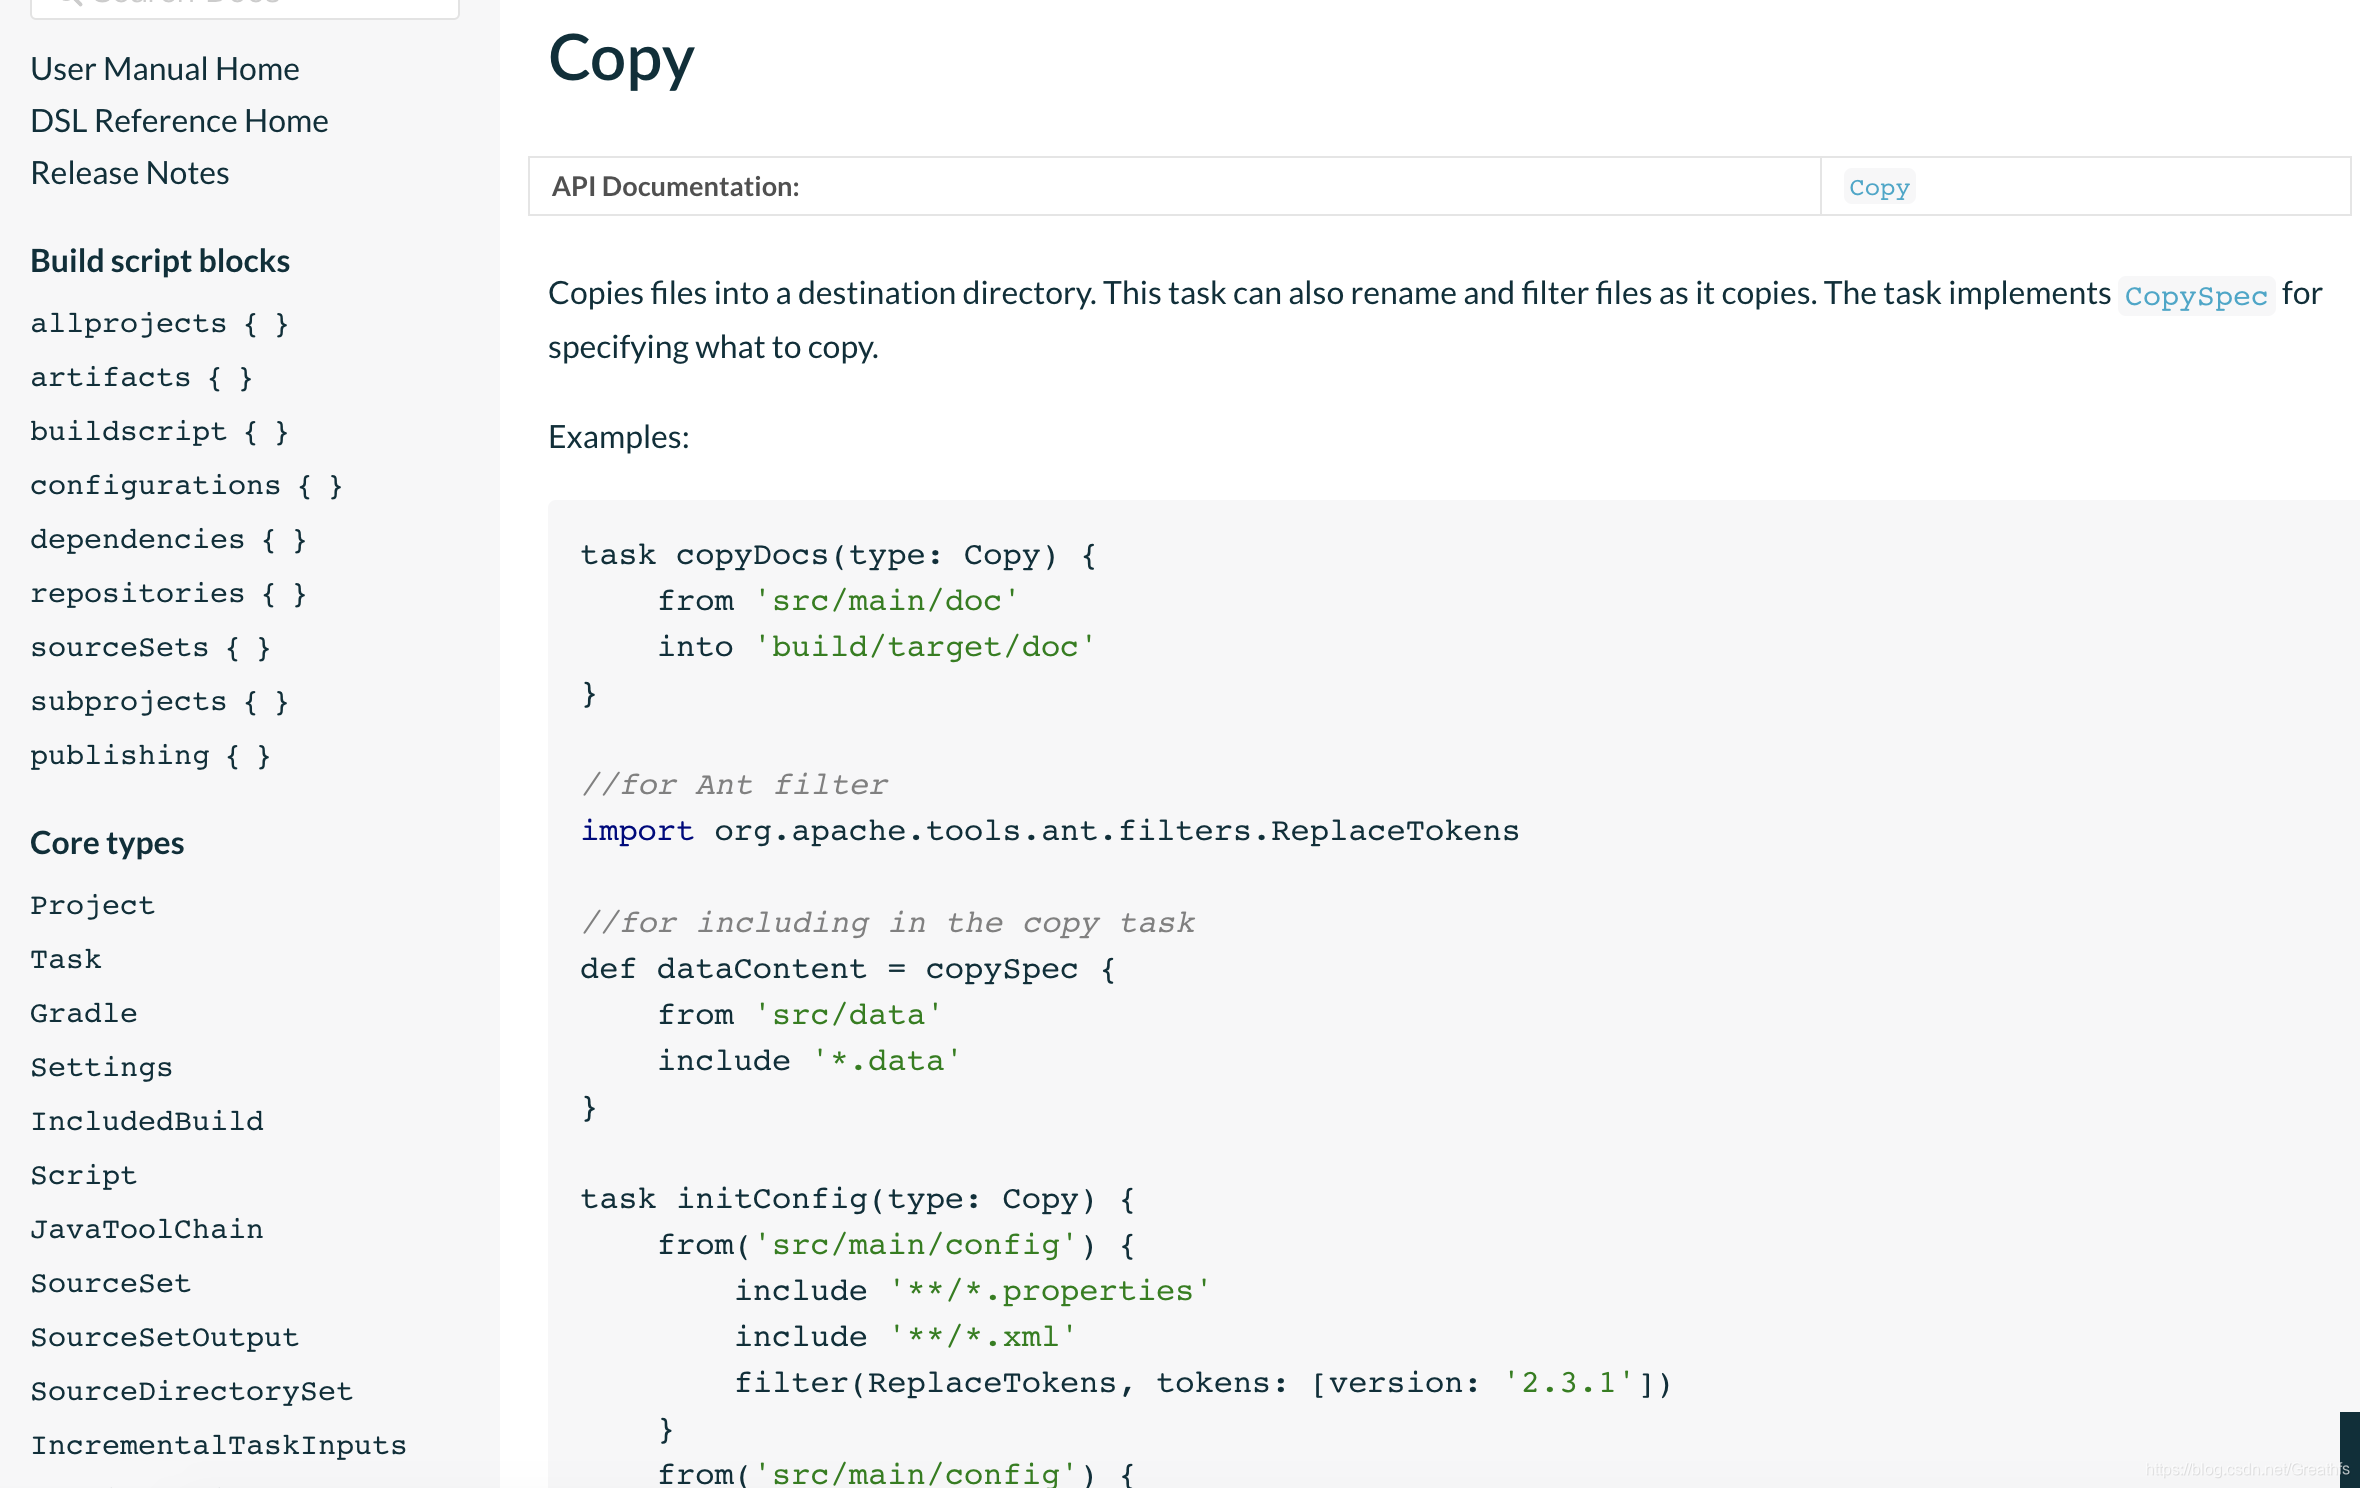This screenshot has width=2360, height=1488.
Task: Select Settings from Core types
Action: tap(101, 1066)
